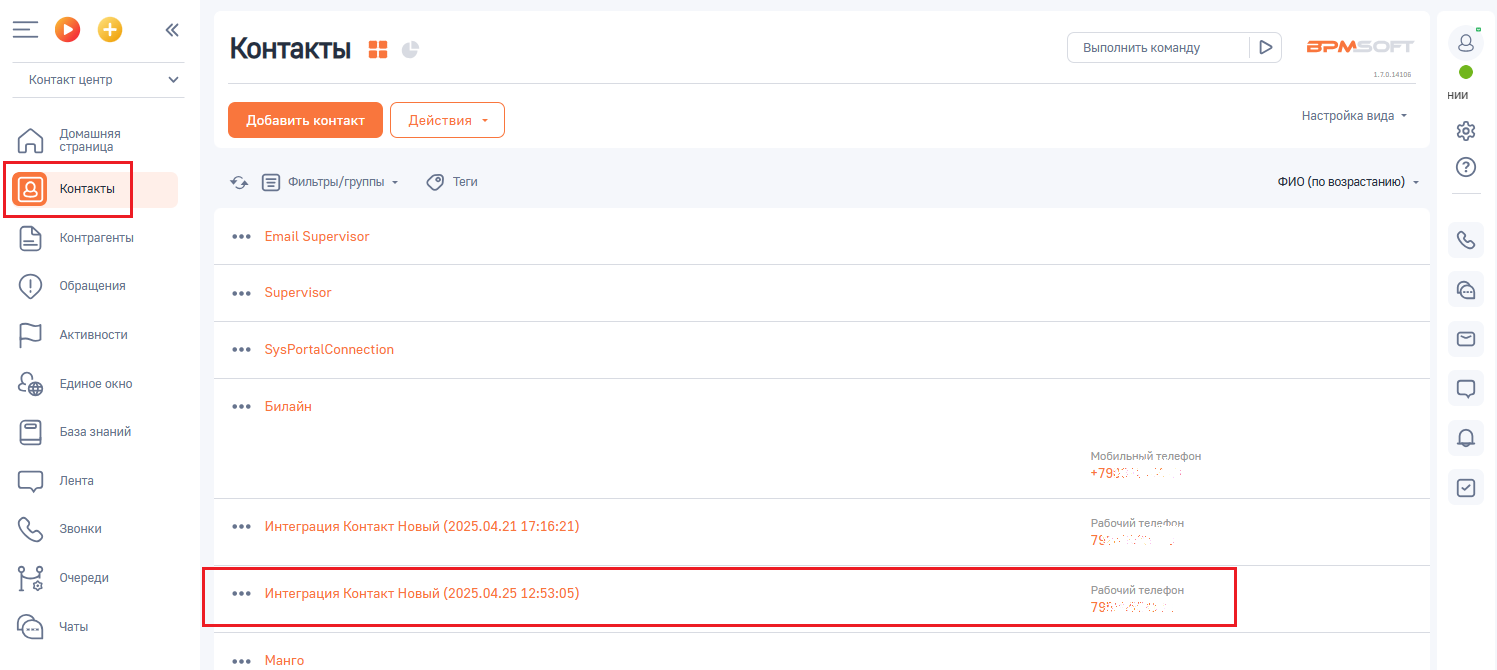Viewport: 1497px width, 670px height.
Task: Open the email panel envelope icon
Action: coord(1466,339)
